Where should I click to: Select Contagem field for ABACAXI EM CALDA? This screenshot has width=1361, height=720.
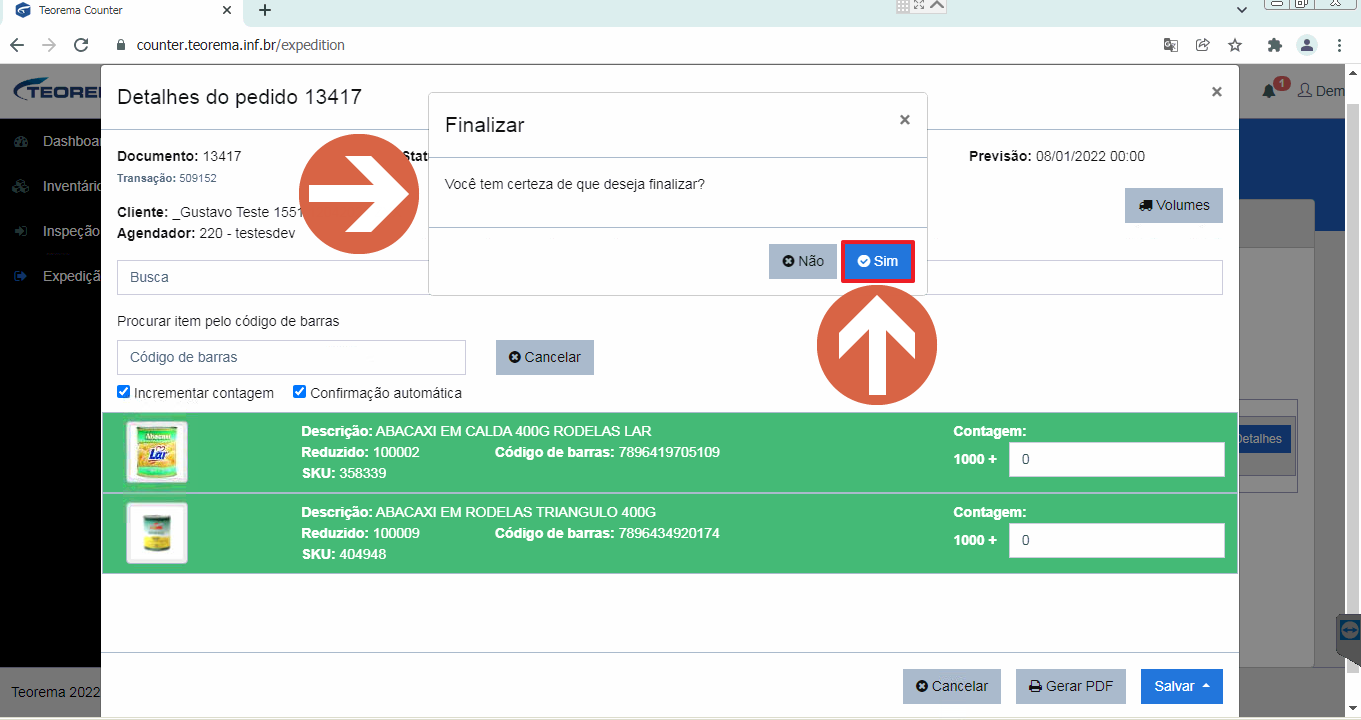(x=1116, y=460)
